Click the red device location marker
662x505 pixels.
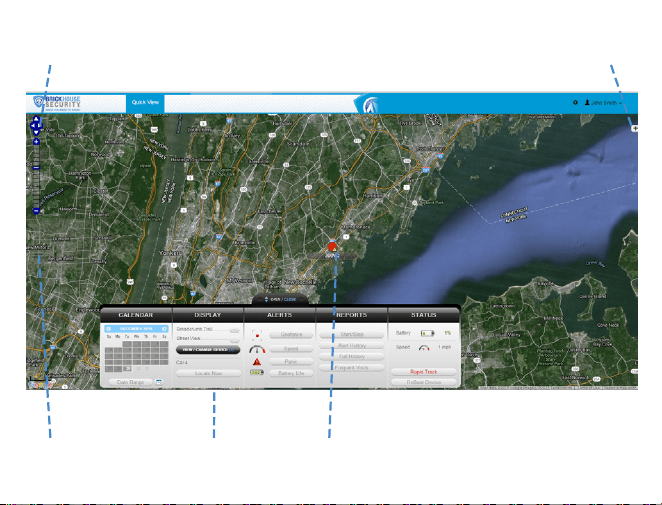point(332,247)
